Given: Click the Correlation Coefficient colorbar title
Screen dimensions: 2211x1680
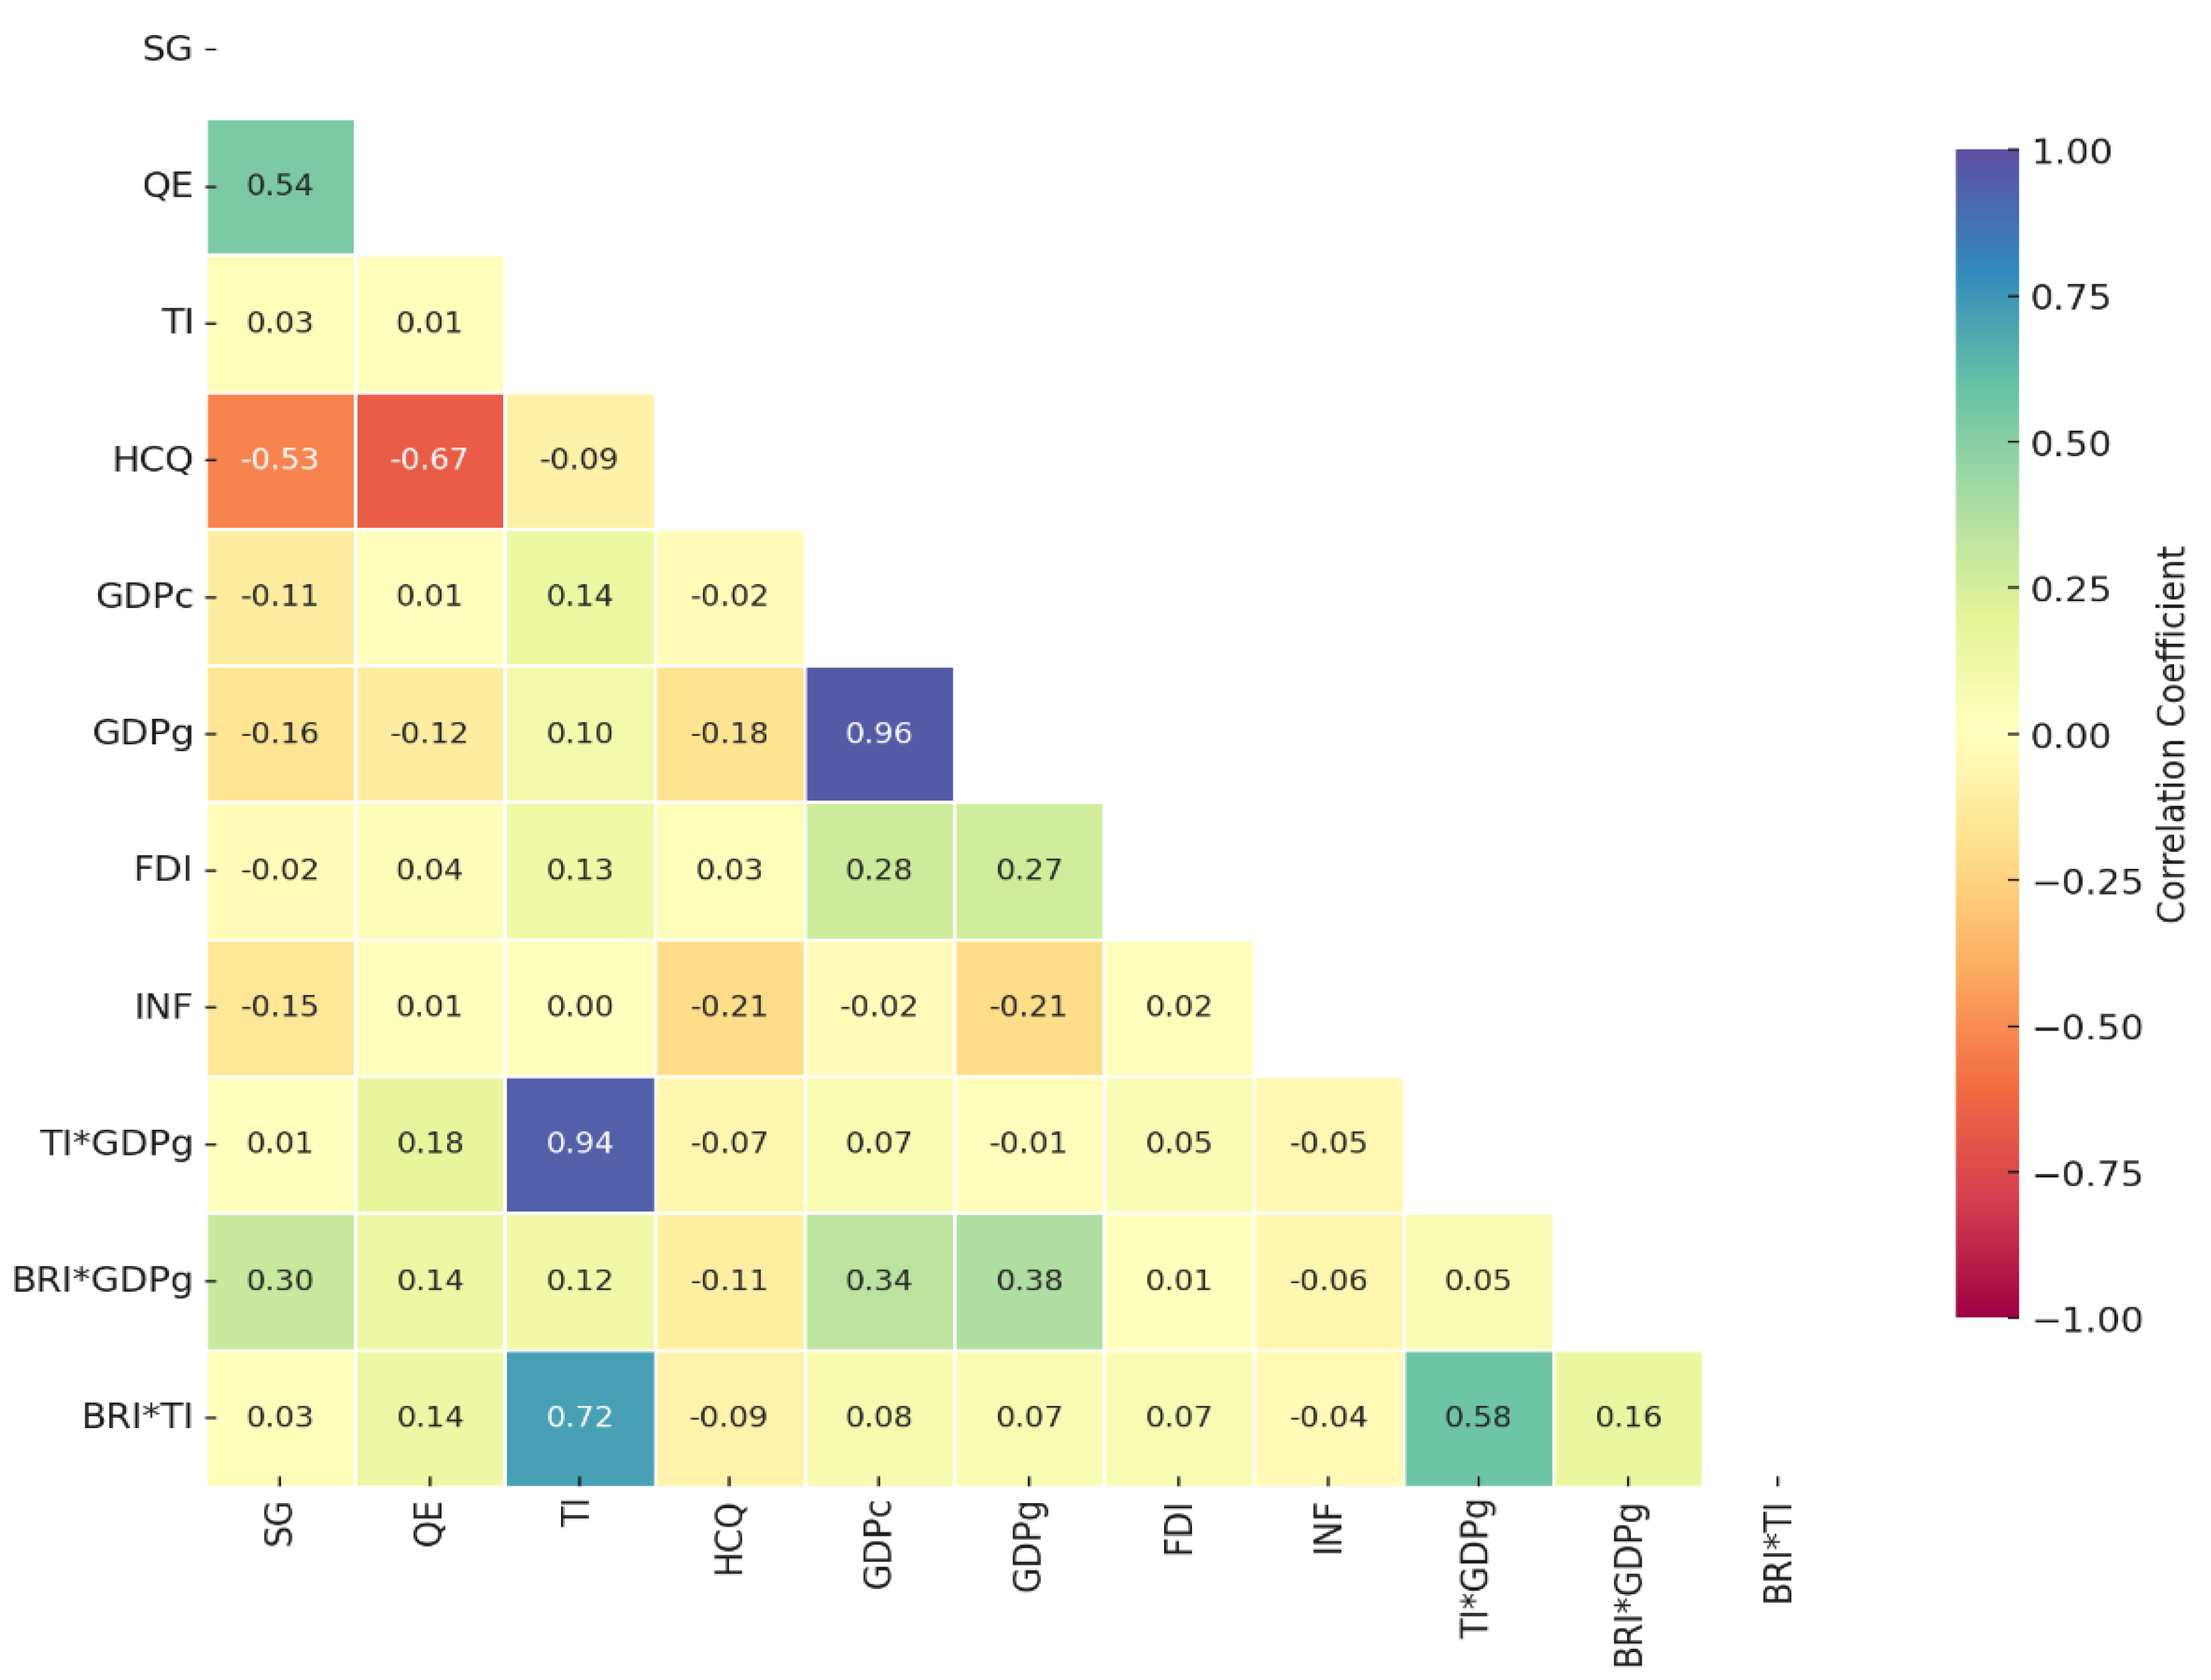Looking at the screenshot, I should [2170, 735].
